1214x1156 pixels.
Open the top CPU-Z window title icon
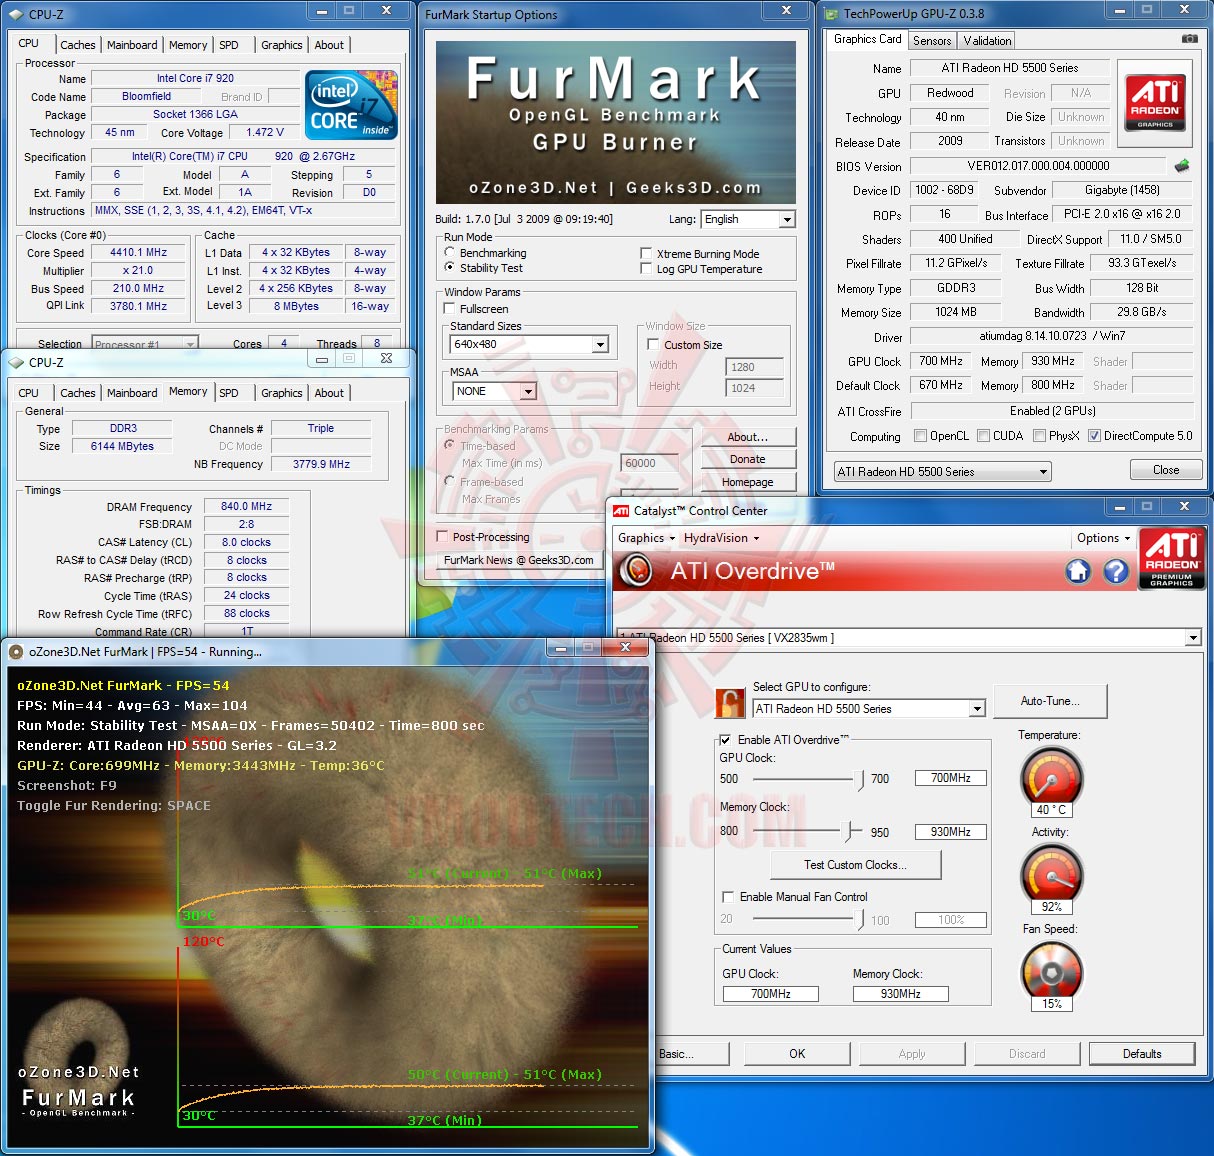(x=16, y=14)
